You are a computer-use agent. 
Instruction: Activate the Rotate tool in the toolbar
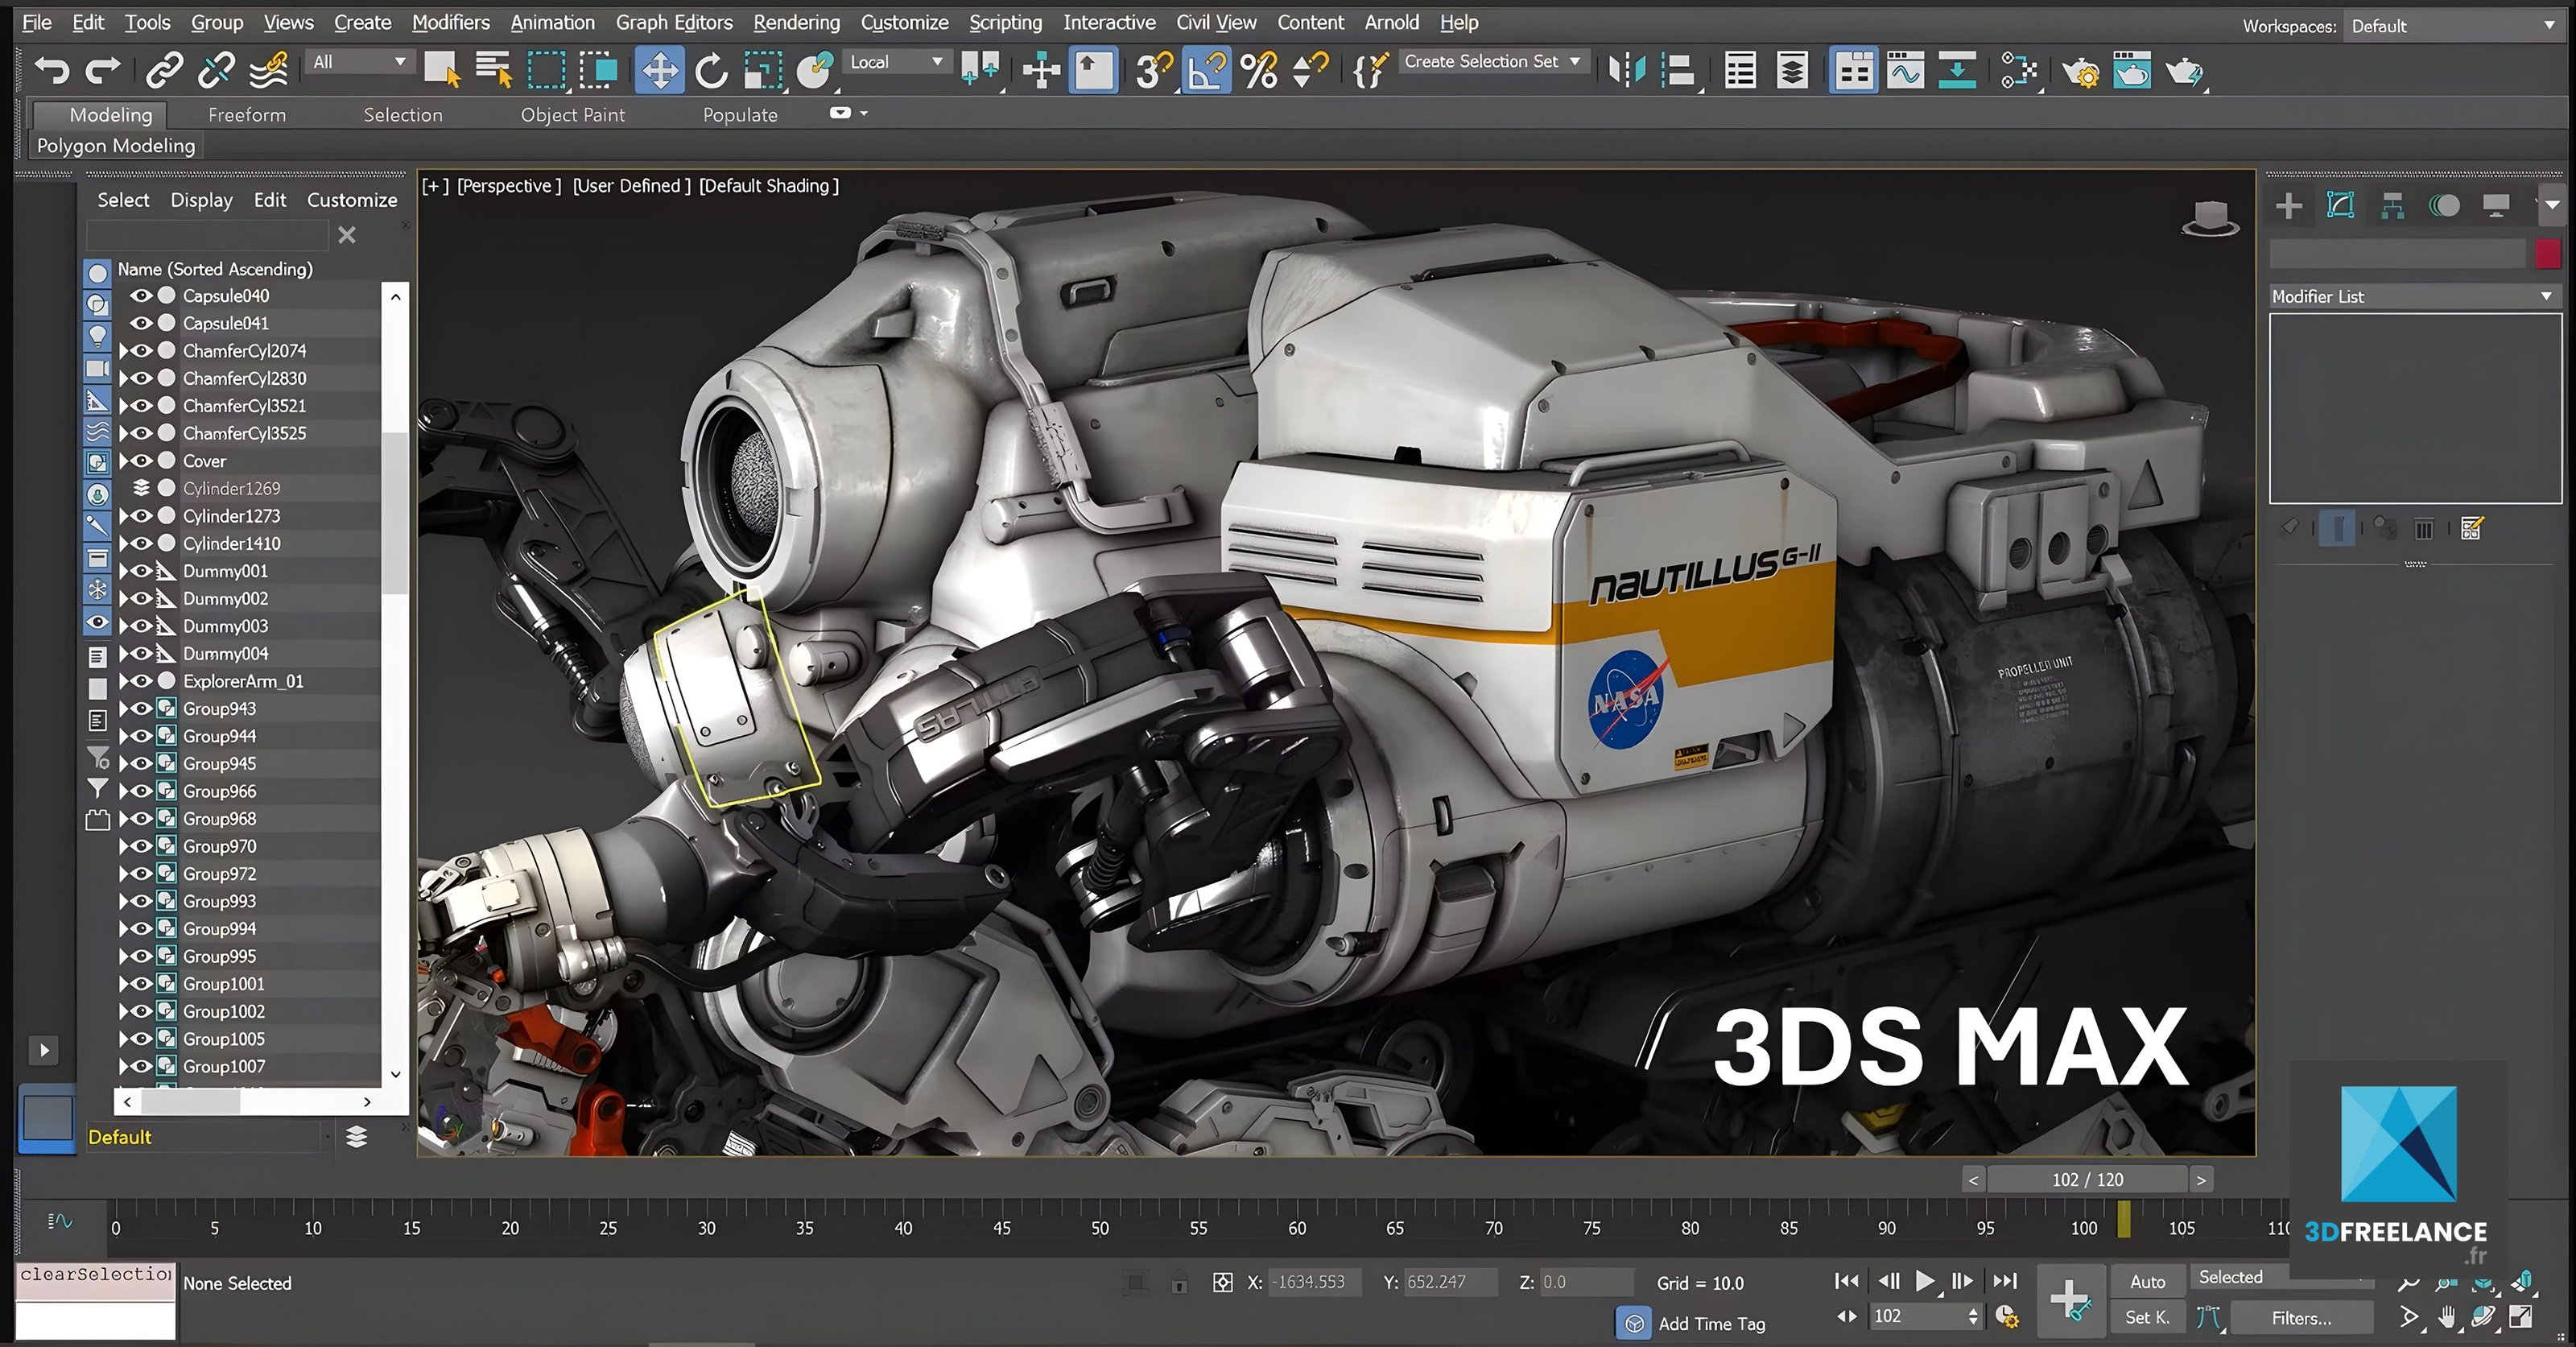(711, 70)
